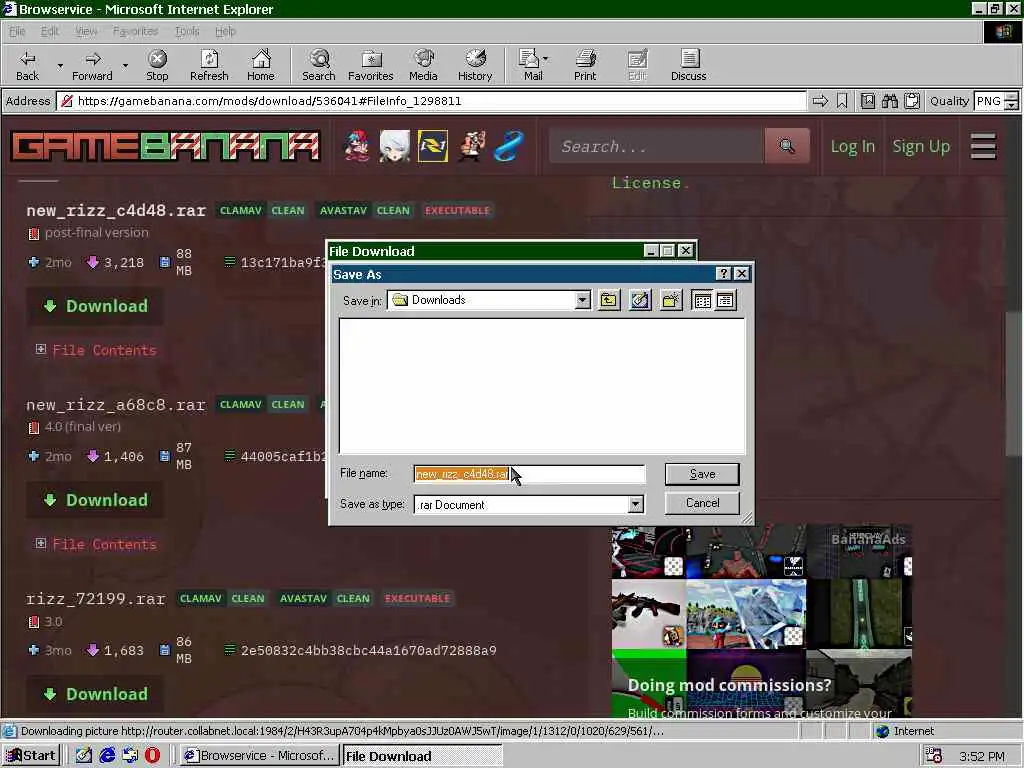Switch to List view in Save As
The width and height of the screenshot is (1024, 768).
coord(702,300)
